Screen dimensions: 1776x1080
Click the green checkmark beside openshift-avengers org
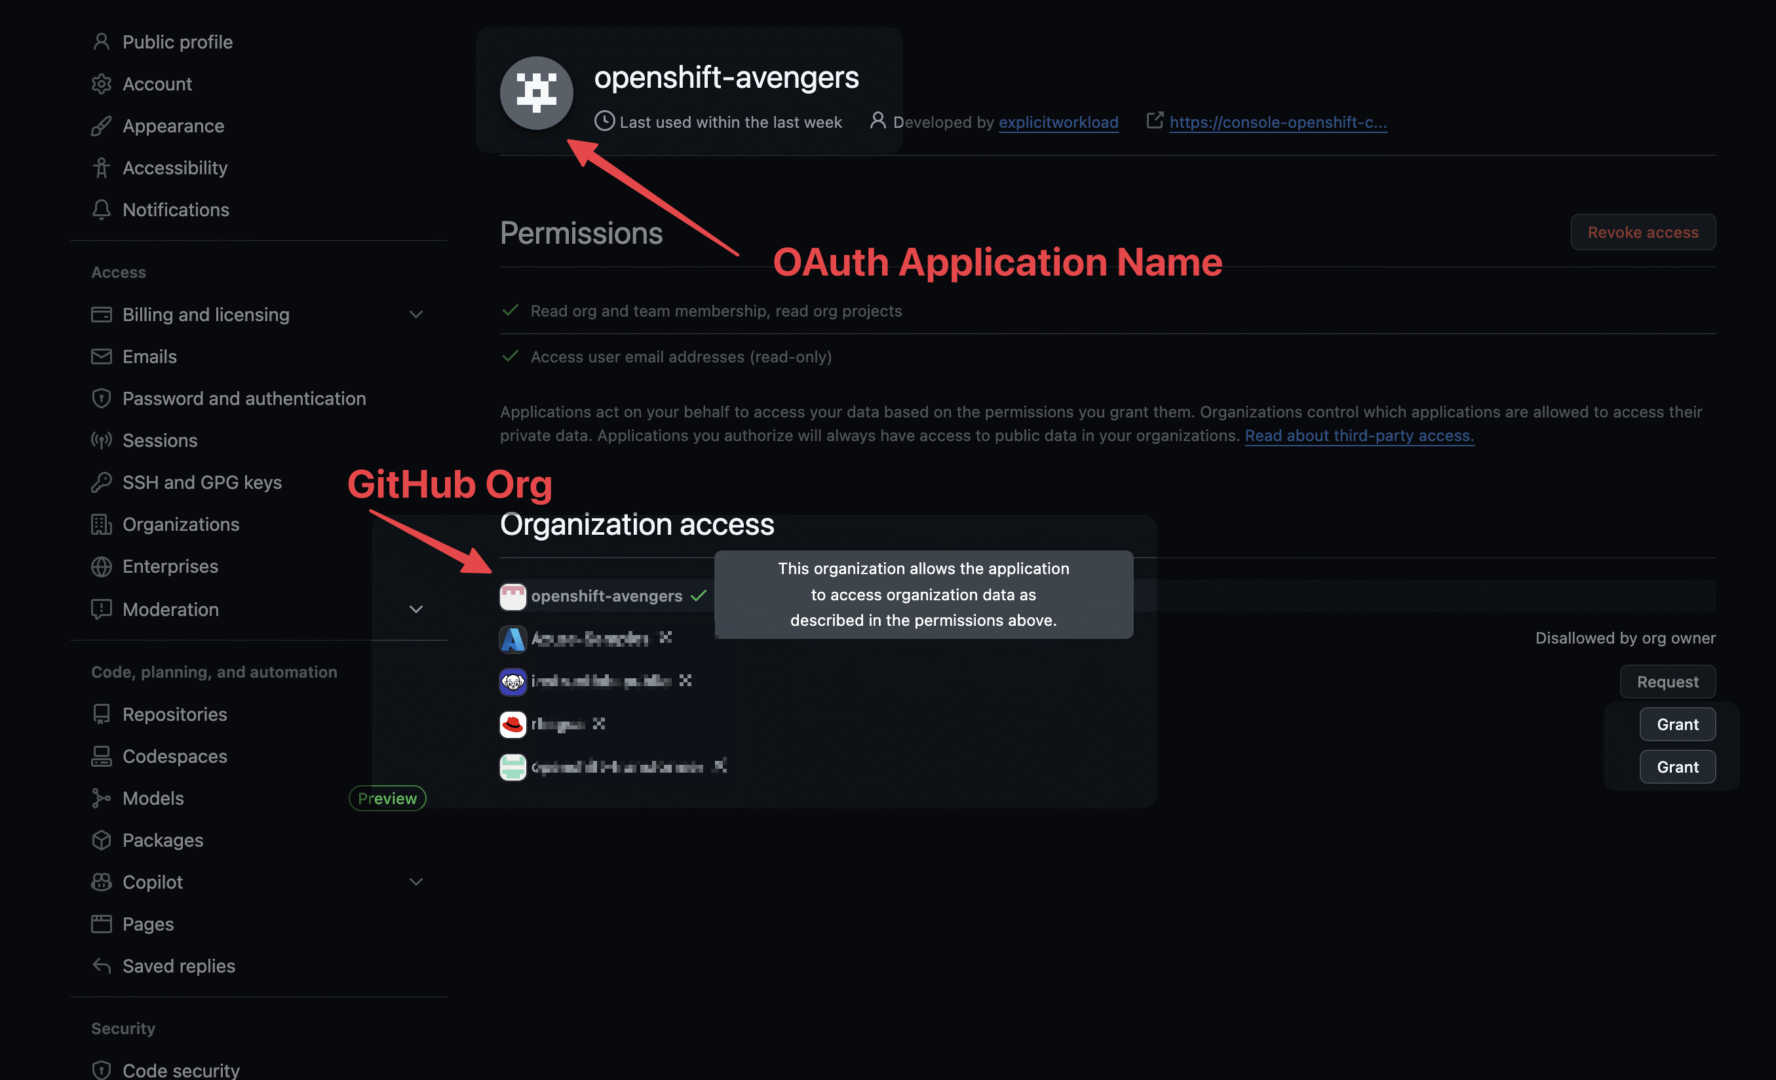click(x=698, y=596)
